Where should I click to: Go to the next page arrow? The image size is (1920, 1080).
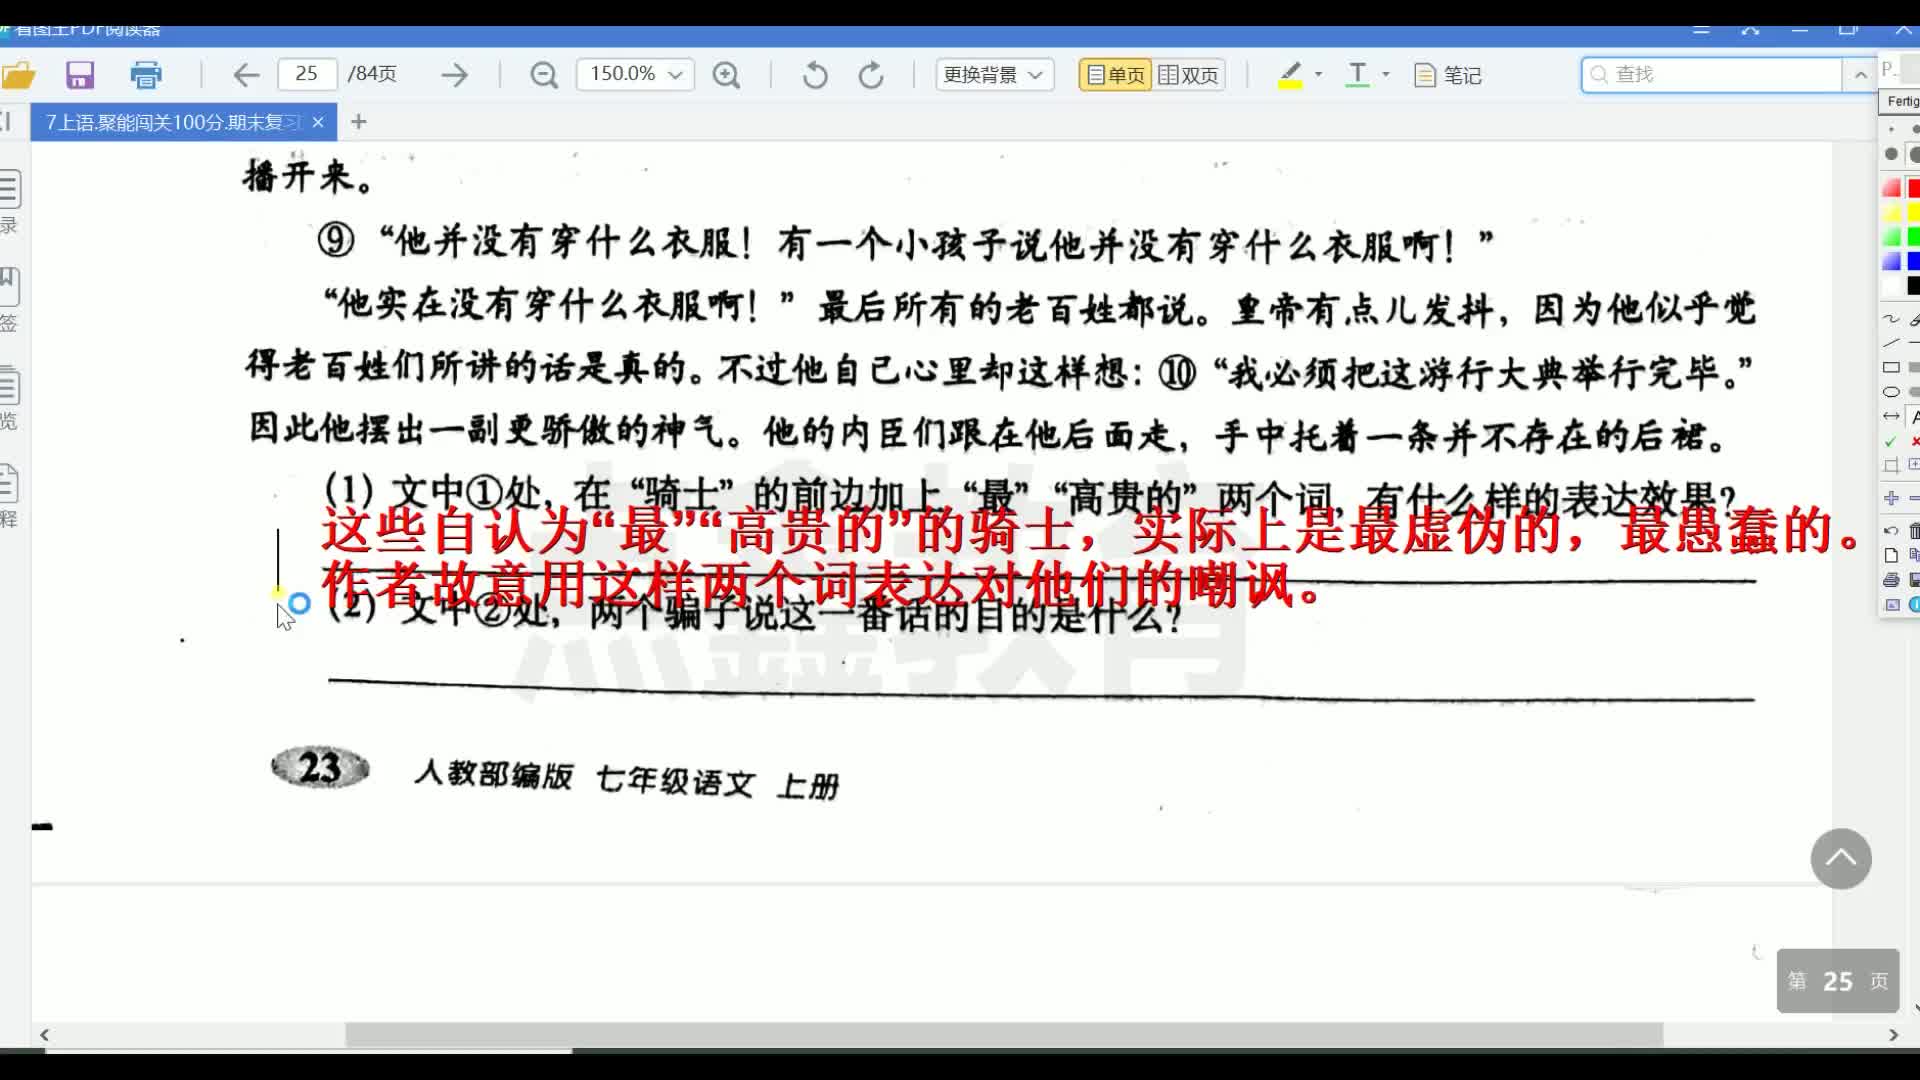point(454,75)
